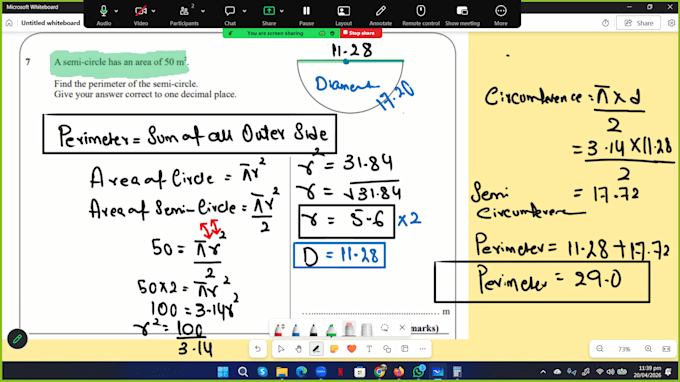Screen dimensions: 680x382
Task: Open Google Chrome from taskbar
Action: (x=379, y=372)
